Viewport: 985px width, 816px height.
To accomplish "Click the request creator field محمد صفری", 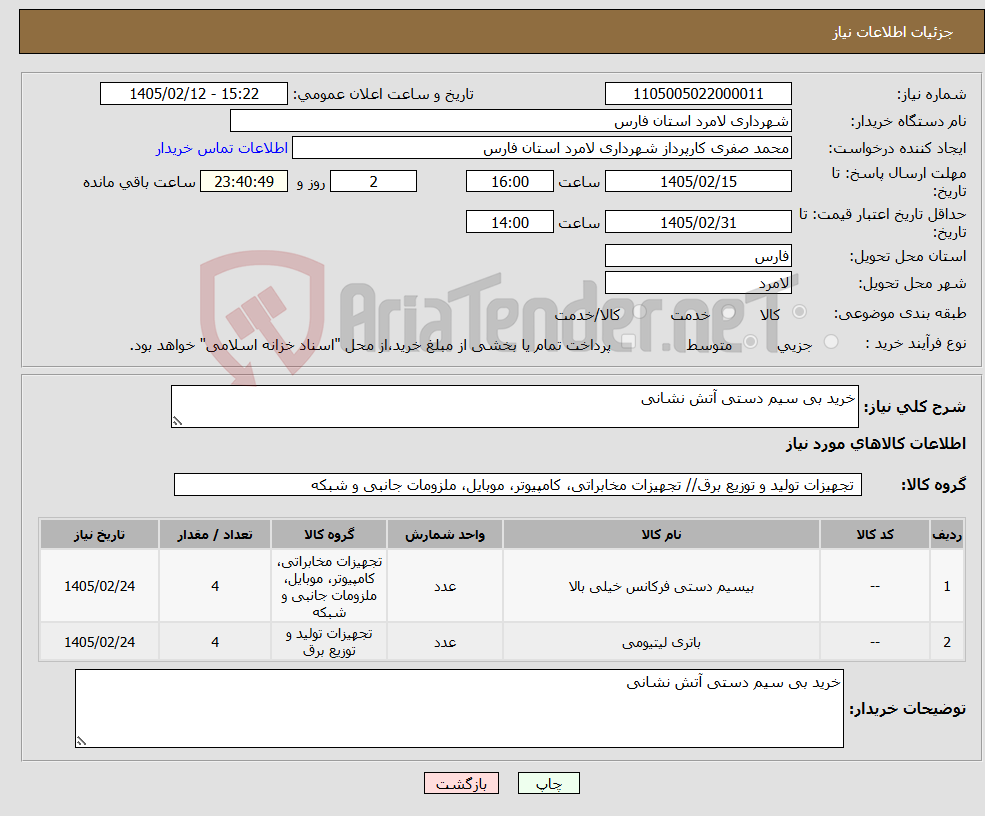I will [x=541, y=148].
